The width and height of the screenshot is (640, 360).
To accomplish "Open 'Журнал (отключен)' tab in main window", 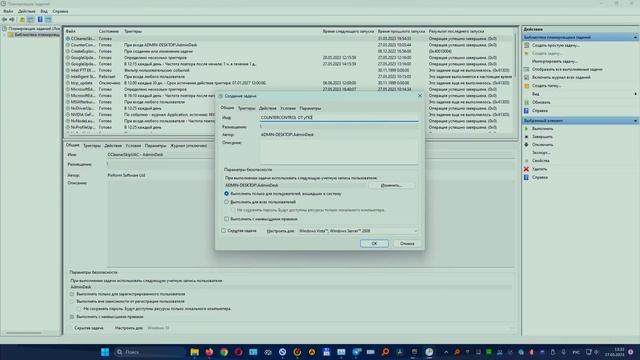I will click(x=188, y=146).
